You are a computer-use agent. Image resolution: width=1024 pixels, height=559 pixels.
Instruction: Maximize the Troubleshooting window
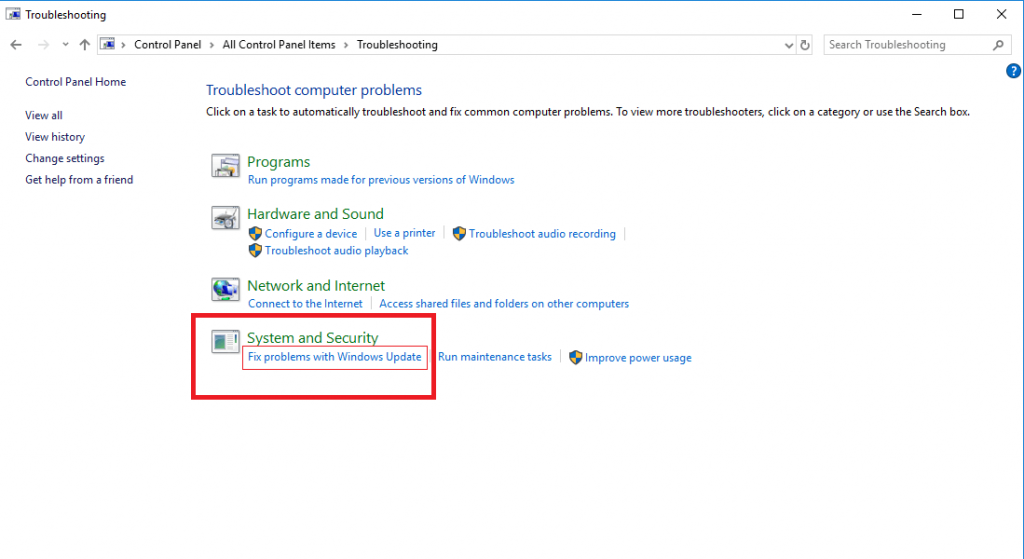tap(959, 14)
